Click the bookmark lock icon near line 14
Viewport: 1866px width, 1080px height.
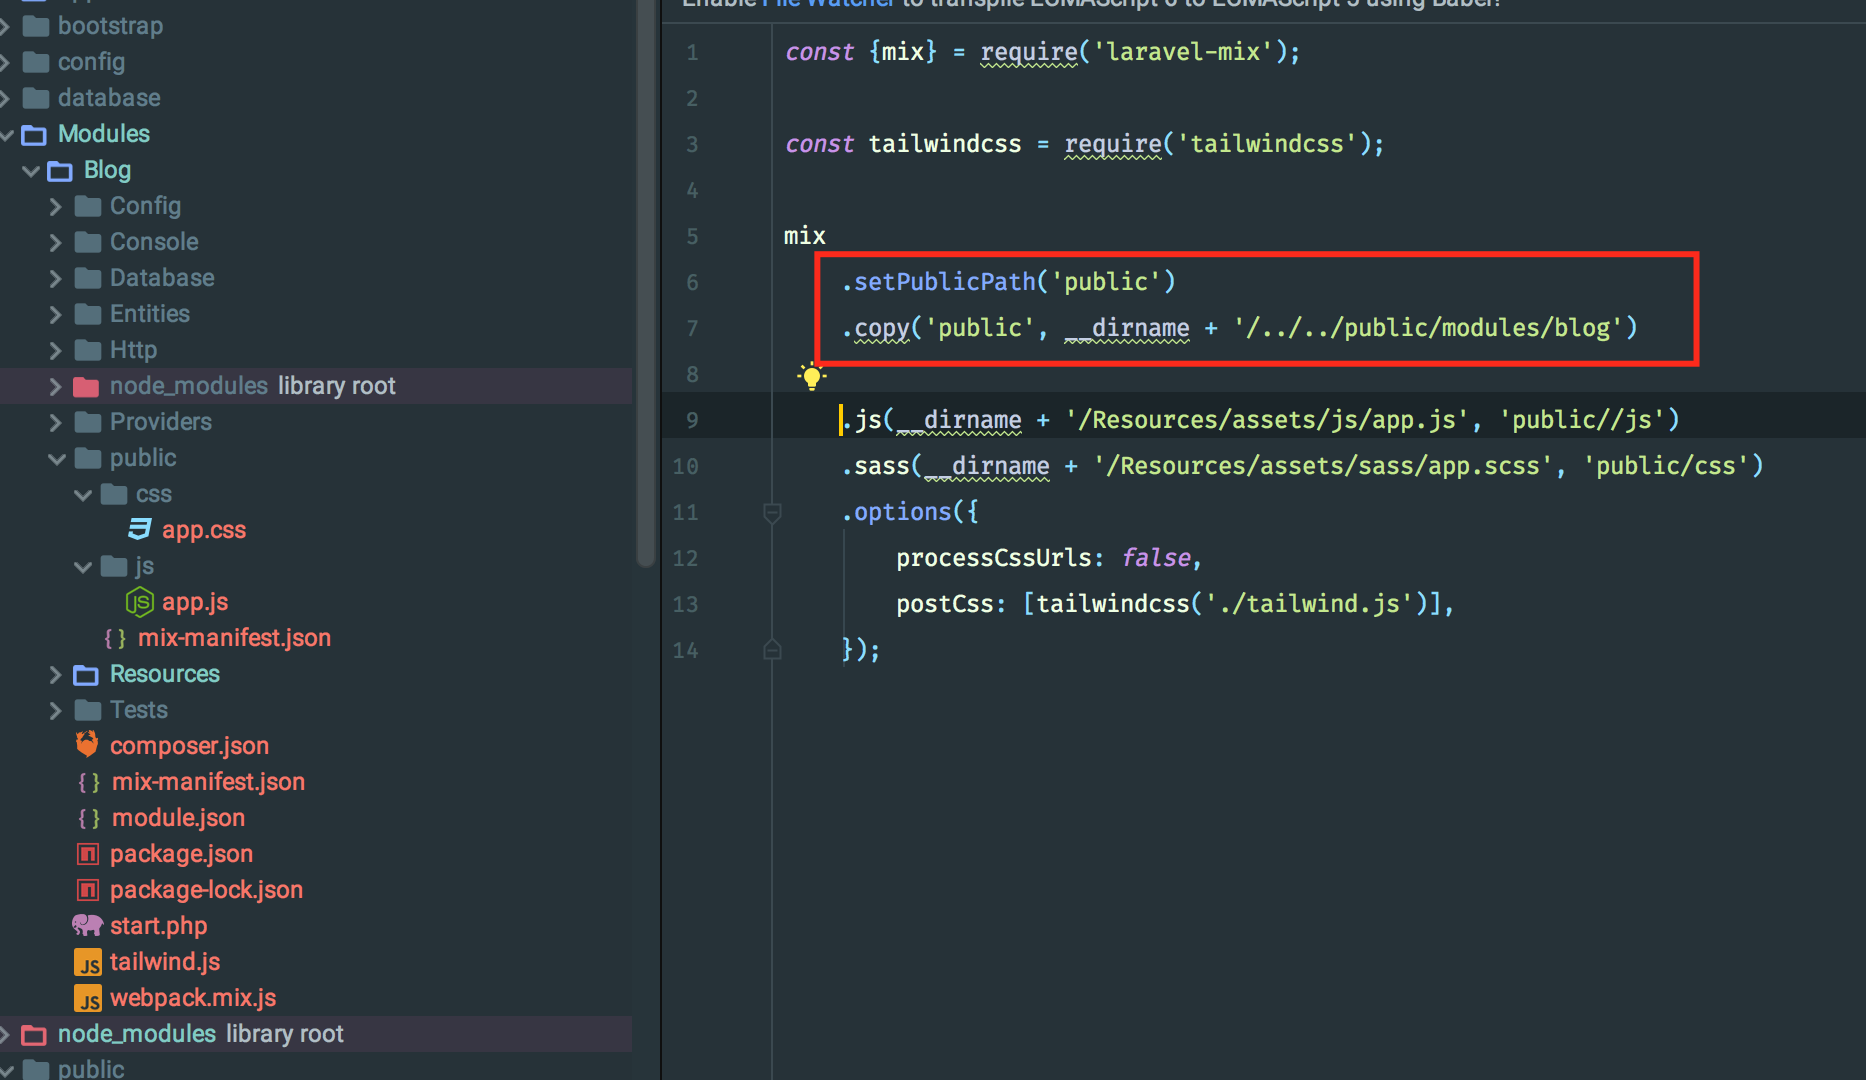(772, 649)
